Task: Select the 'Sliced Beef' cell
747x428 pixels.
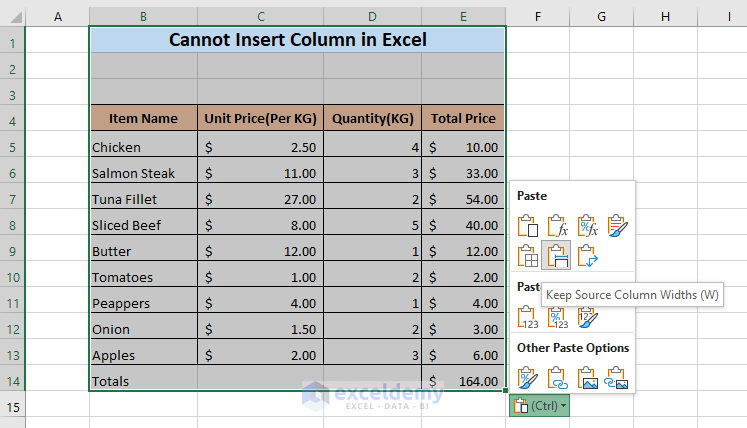Action: (x=143, y=222)
